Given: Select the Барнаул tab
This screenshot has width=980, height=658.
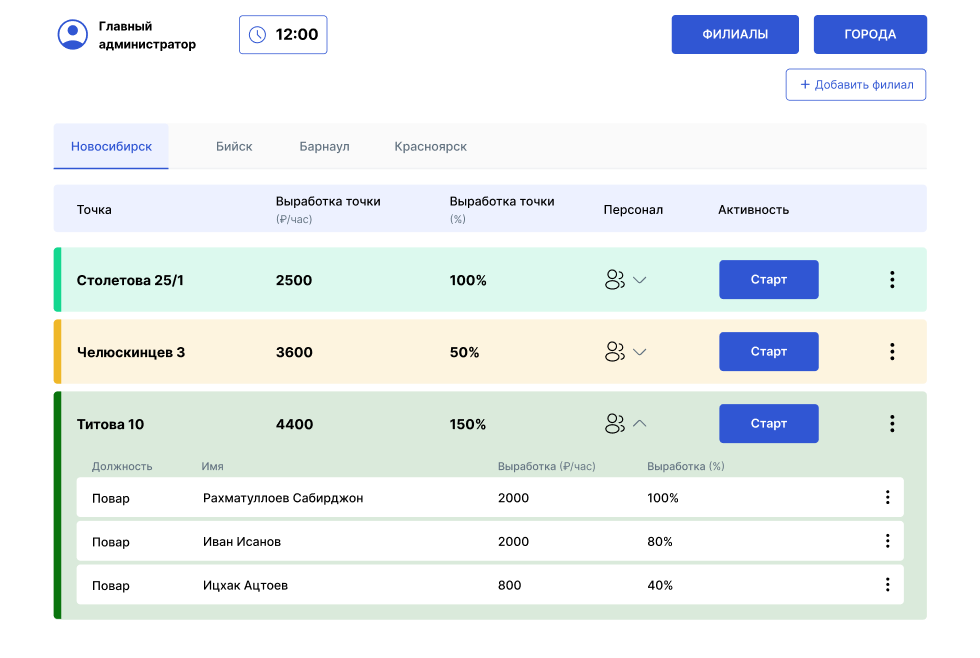Looking at the screenshot, I should (324, 146).
